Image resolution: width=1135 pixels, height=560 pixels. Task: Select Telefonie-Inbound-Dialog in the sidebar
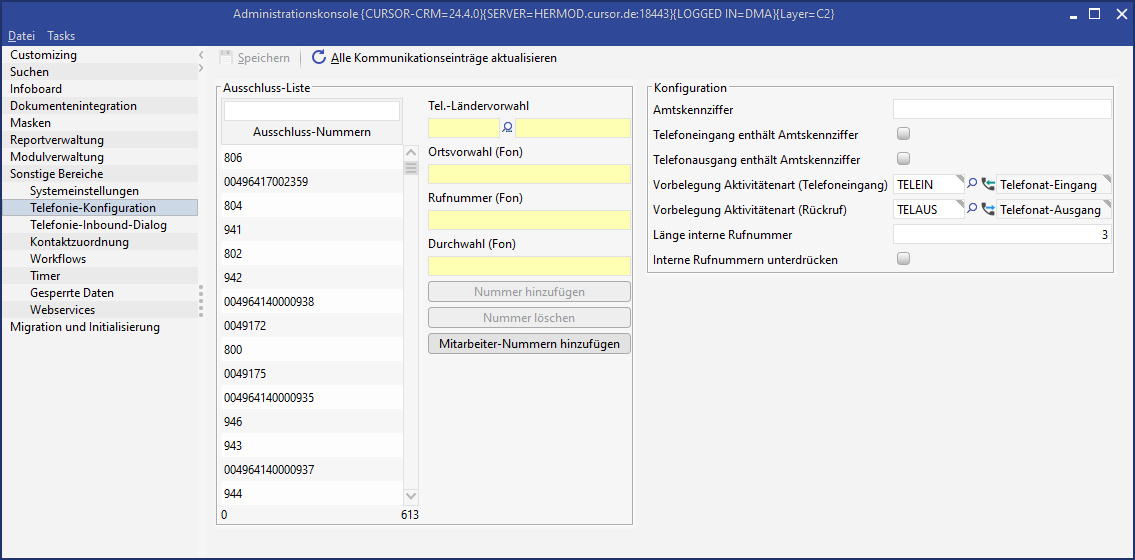pyautogui.click(x=98, y=225)
